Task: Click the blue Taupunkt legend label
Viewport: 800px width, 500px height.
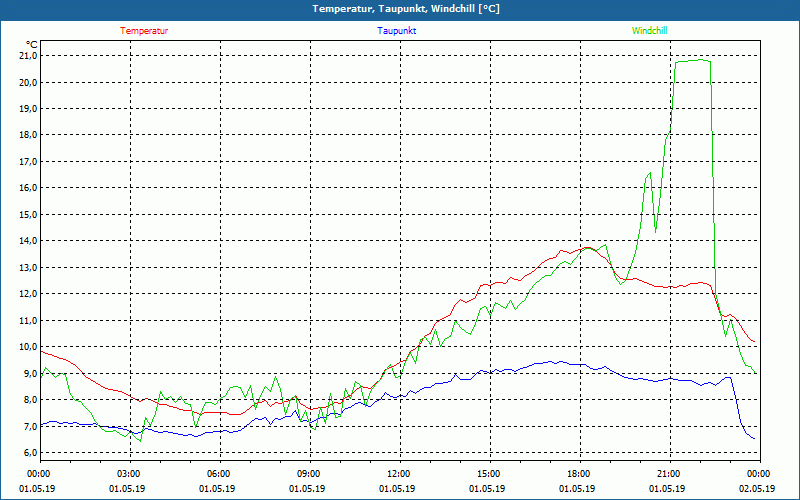Action: [x=396, y=31]
